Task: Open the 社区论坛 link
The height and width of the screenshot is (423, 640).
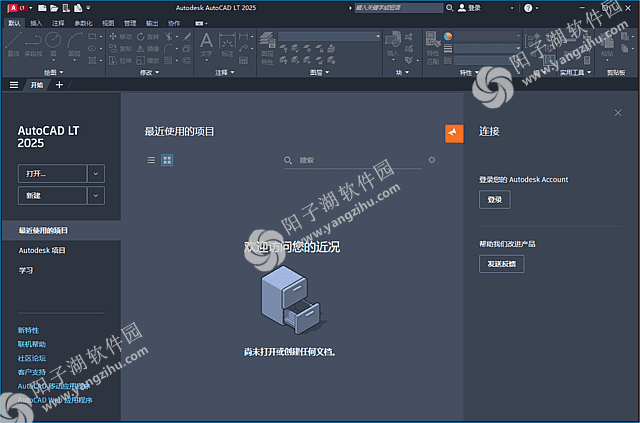Action: (32, 358)
